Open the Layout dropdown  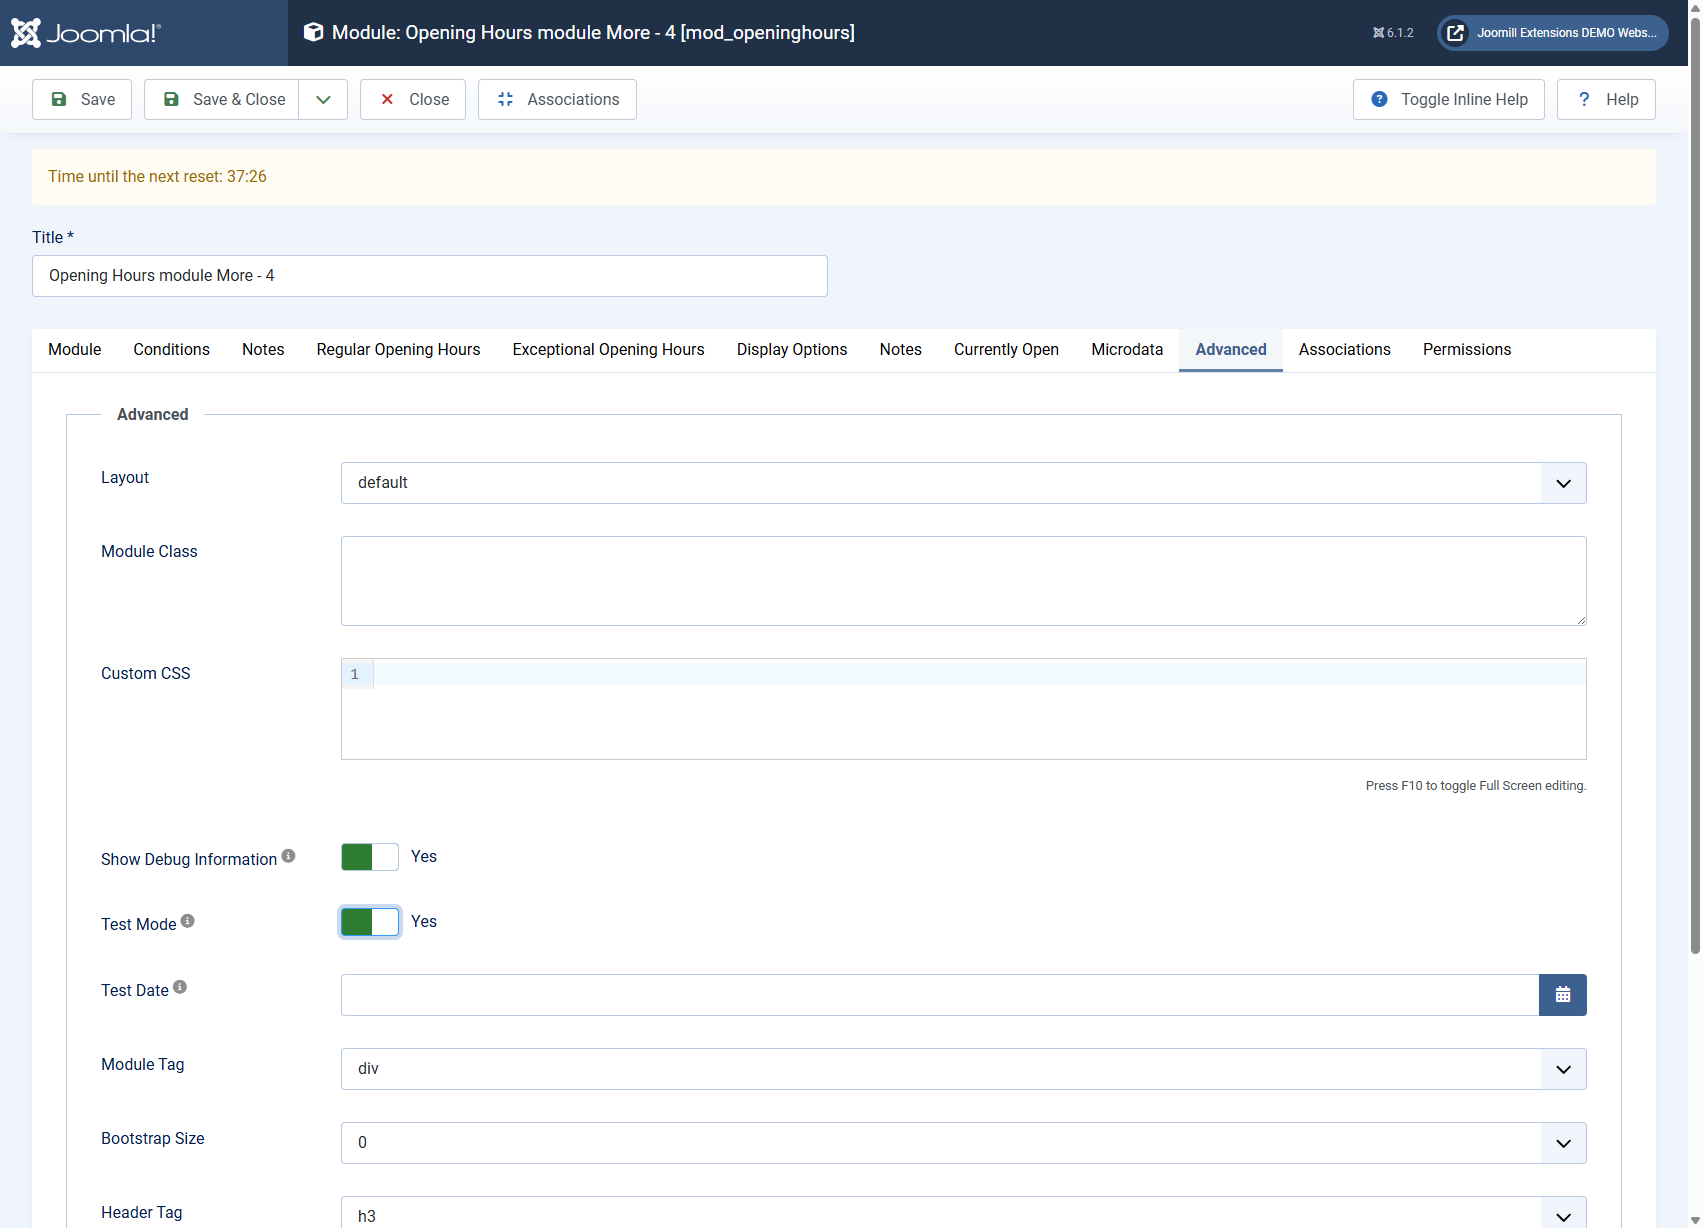coord(963,483)
